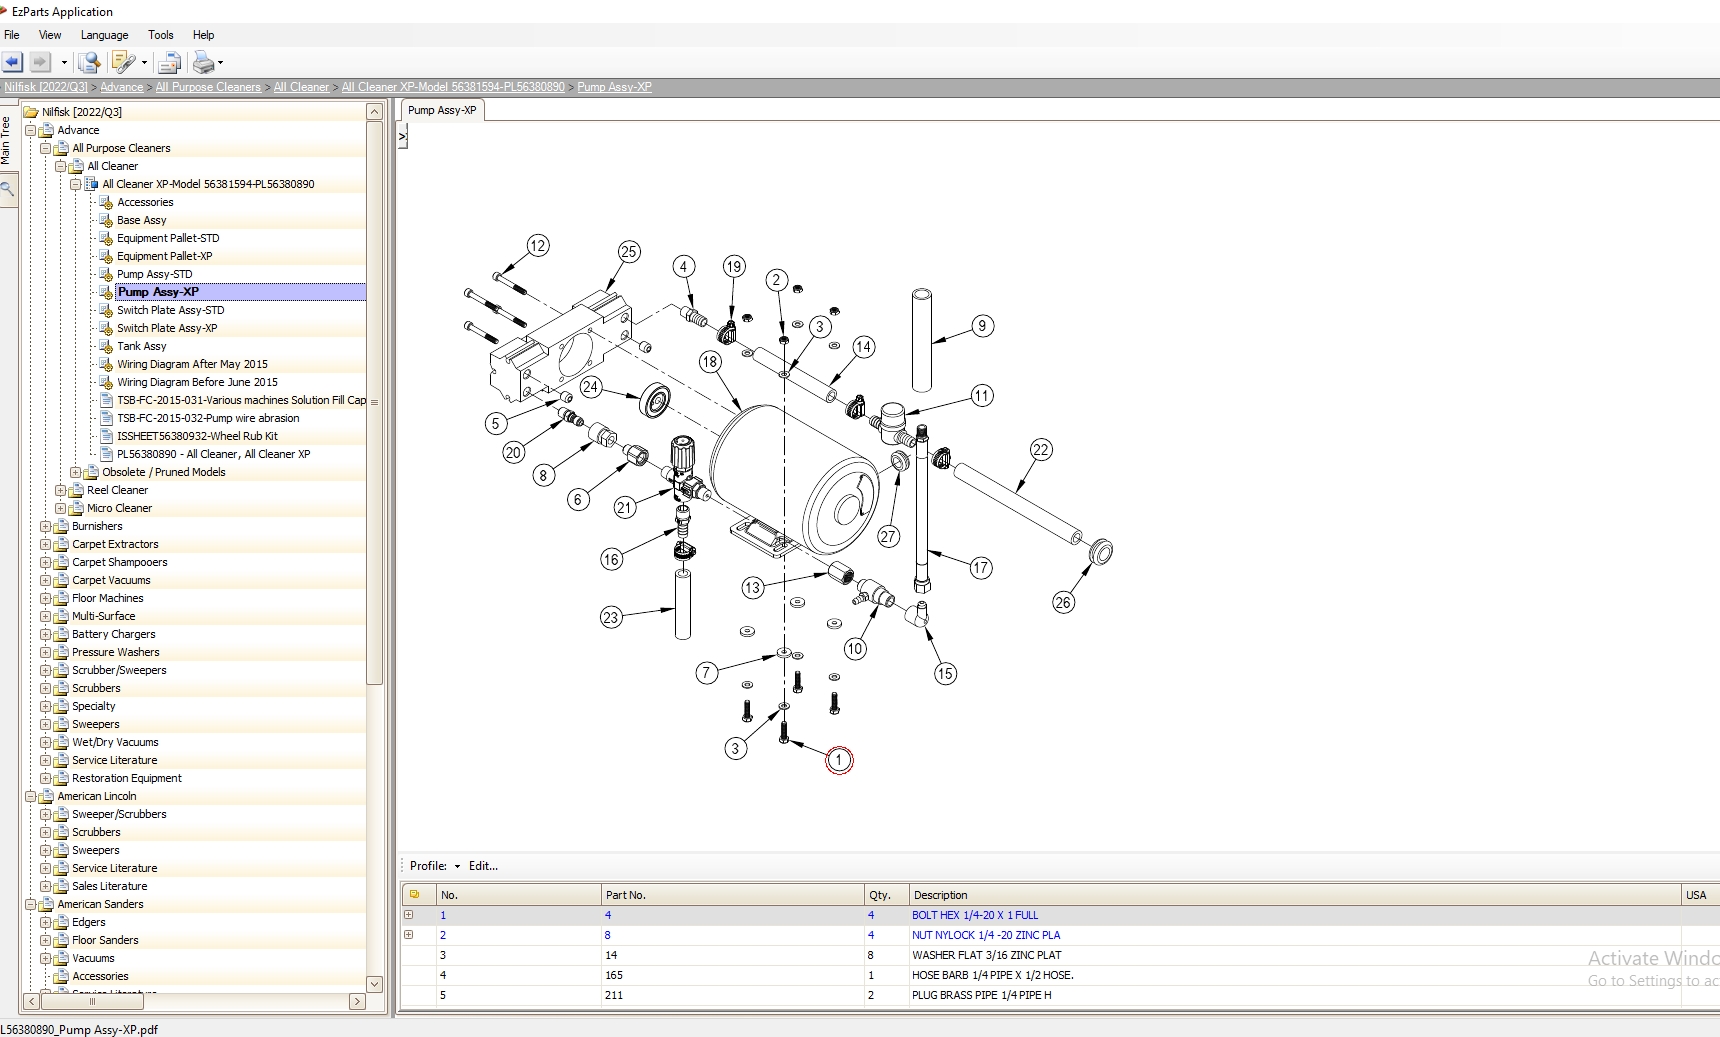Image resolution: width=1720 pixels, height=1037 pixels.
Task: Click the notes and links paperclip icon
Action: [124, 60]
